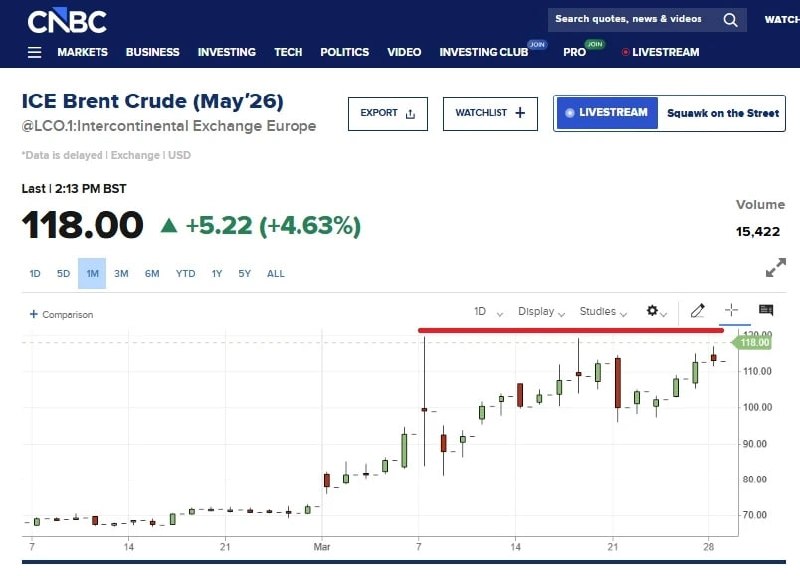Switch chart to the YTD tab
800x576 pixels.
coord(185,273)
